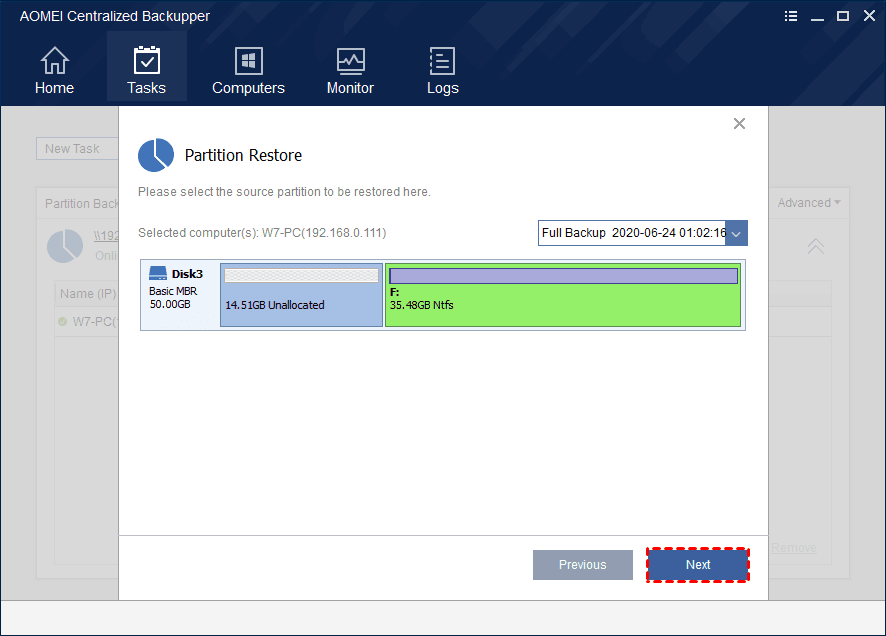This screenshot has height=636, width=886.
Task: Click the Tasks label in the navigation
Action: [146, 88]
